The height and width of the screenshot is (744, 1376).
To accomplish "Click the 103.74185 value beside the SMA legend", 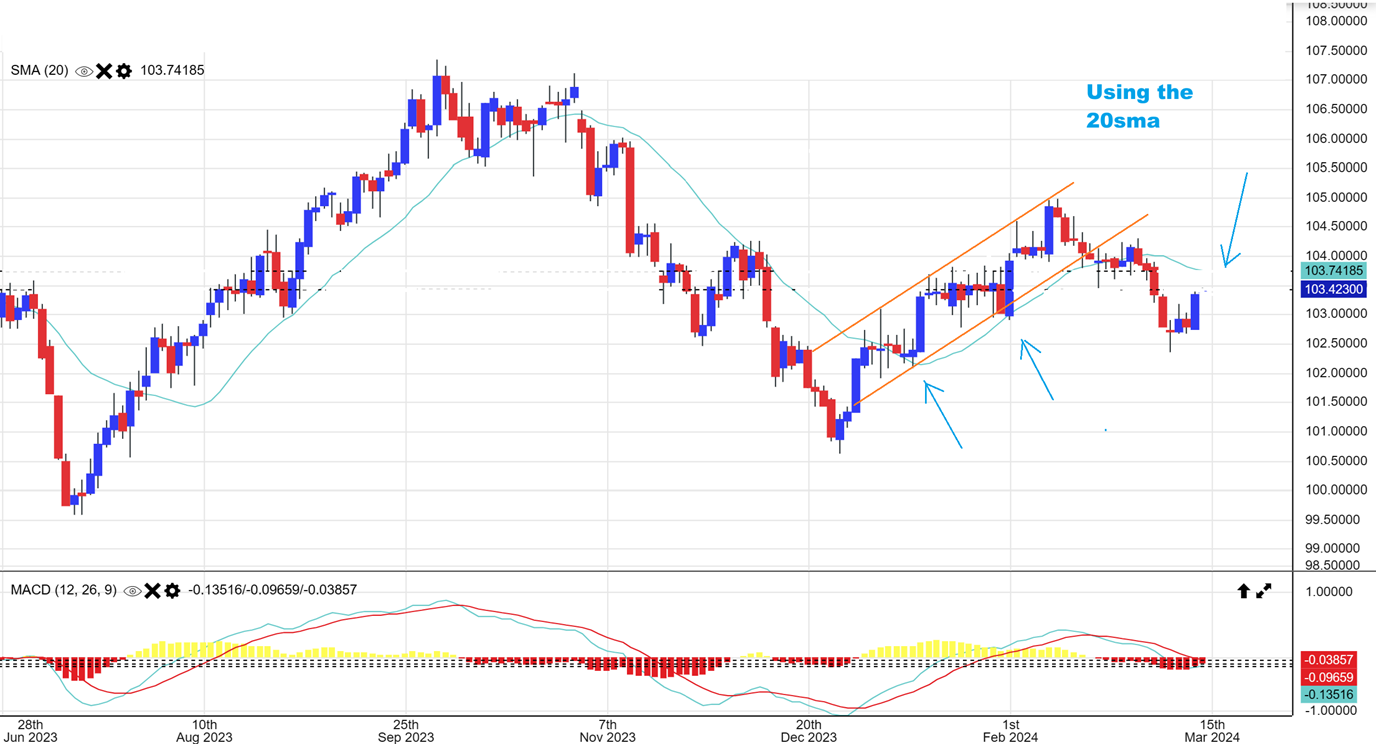I will pos(173,71).
